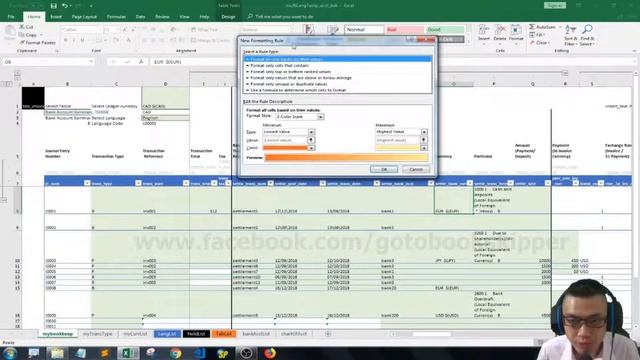Select 'Format only unique or duplicate values'
Viewport: 640px width, 360px height.
pyautogui.click(x=338, y=84)
